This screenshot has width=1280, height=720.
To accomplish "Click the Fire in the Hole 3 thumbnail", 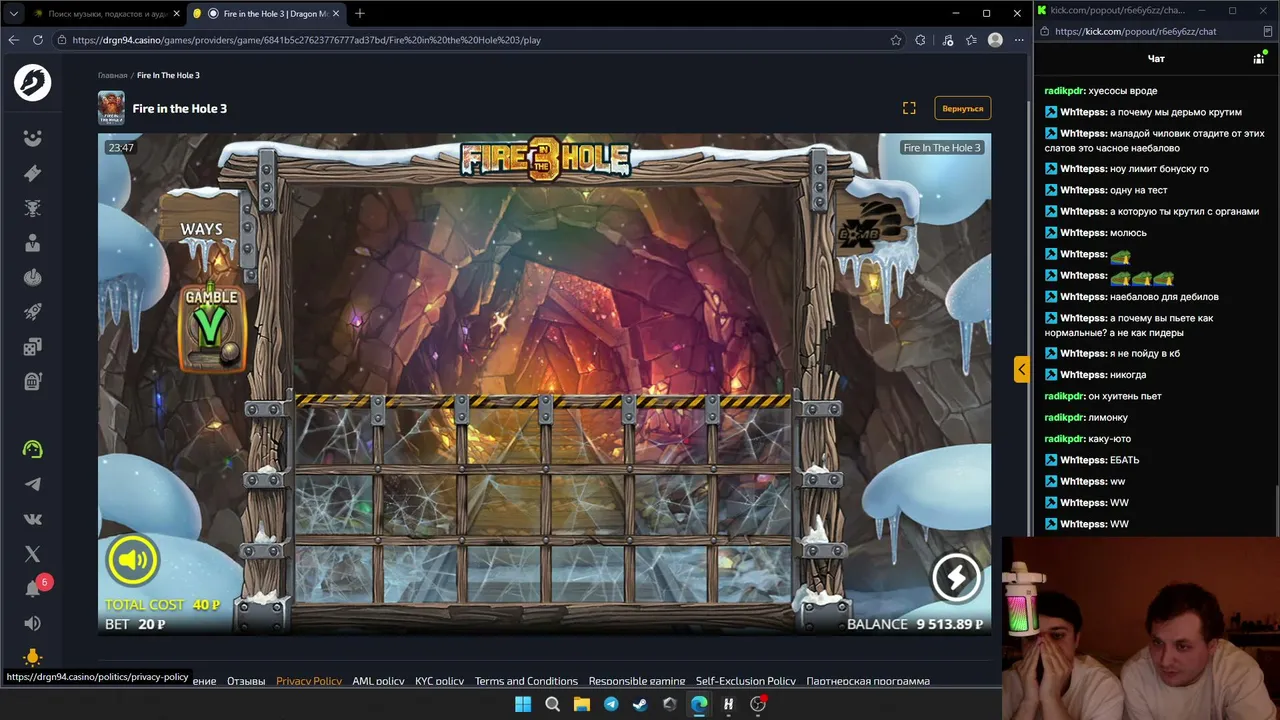I will click(111, 108).
